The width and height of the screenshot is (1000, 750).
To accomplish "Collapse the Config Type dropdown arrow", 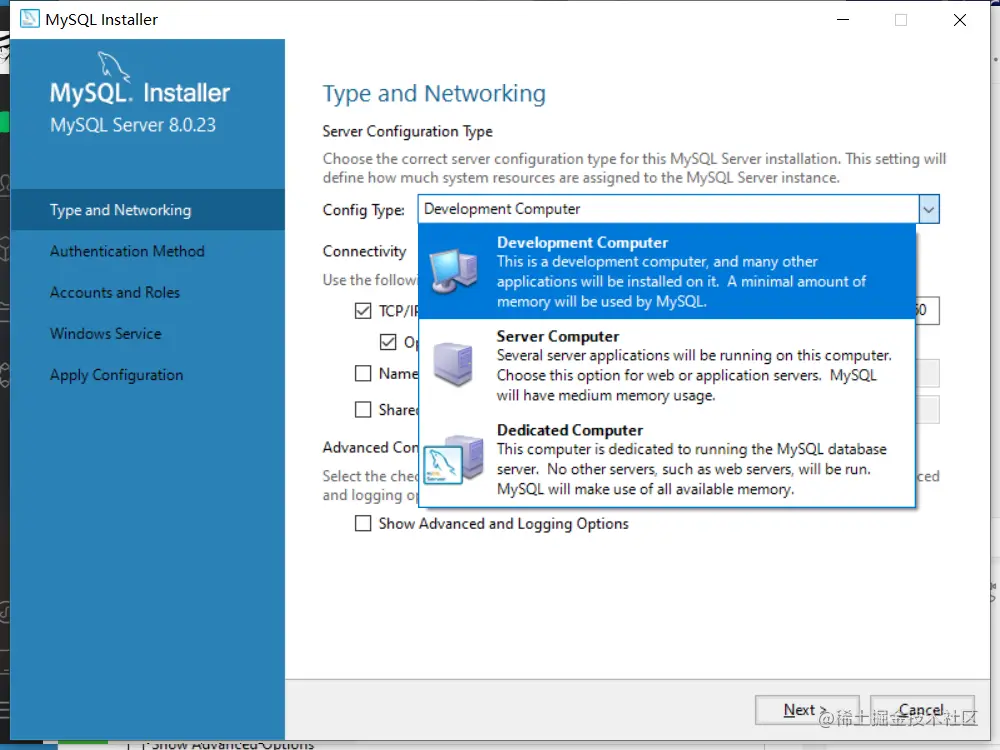I will pos(929,209).
